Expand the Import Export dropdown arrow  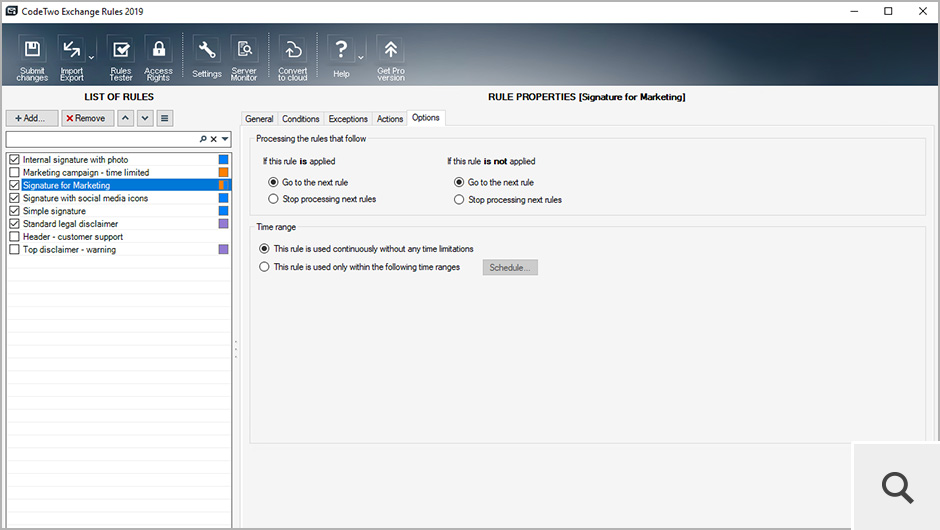click(91, 58)
